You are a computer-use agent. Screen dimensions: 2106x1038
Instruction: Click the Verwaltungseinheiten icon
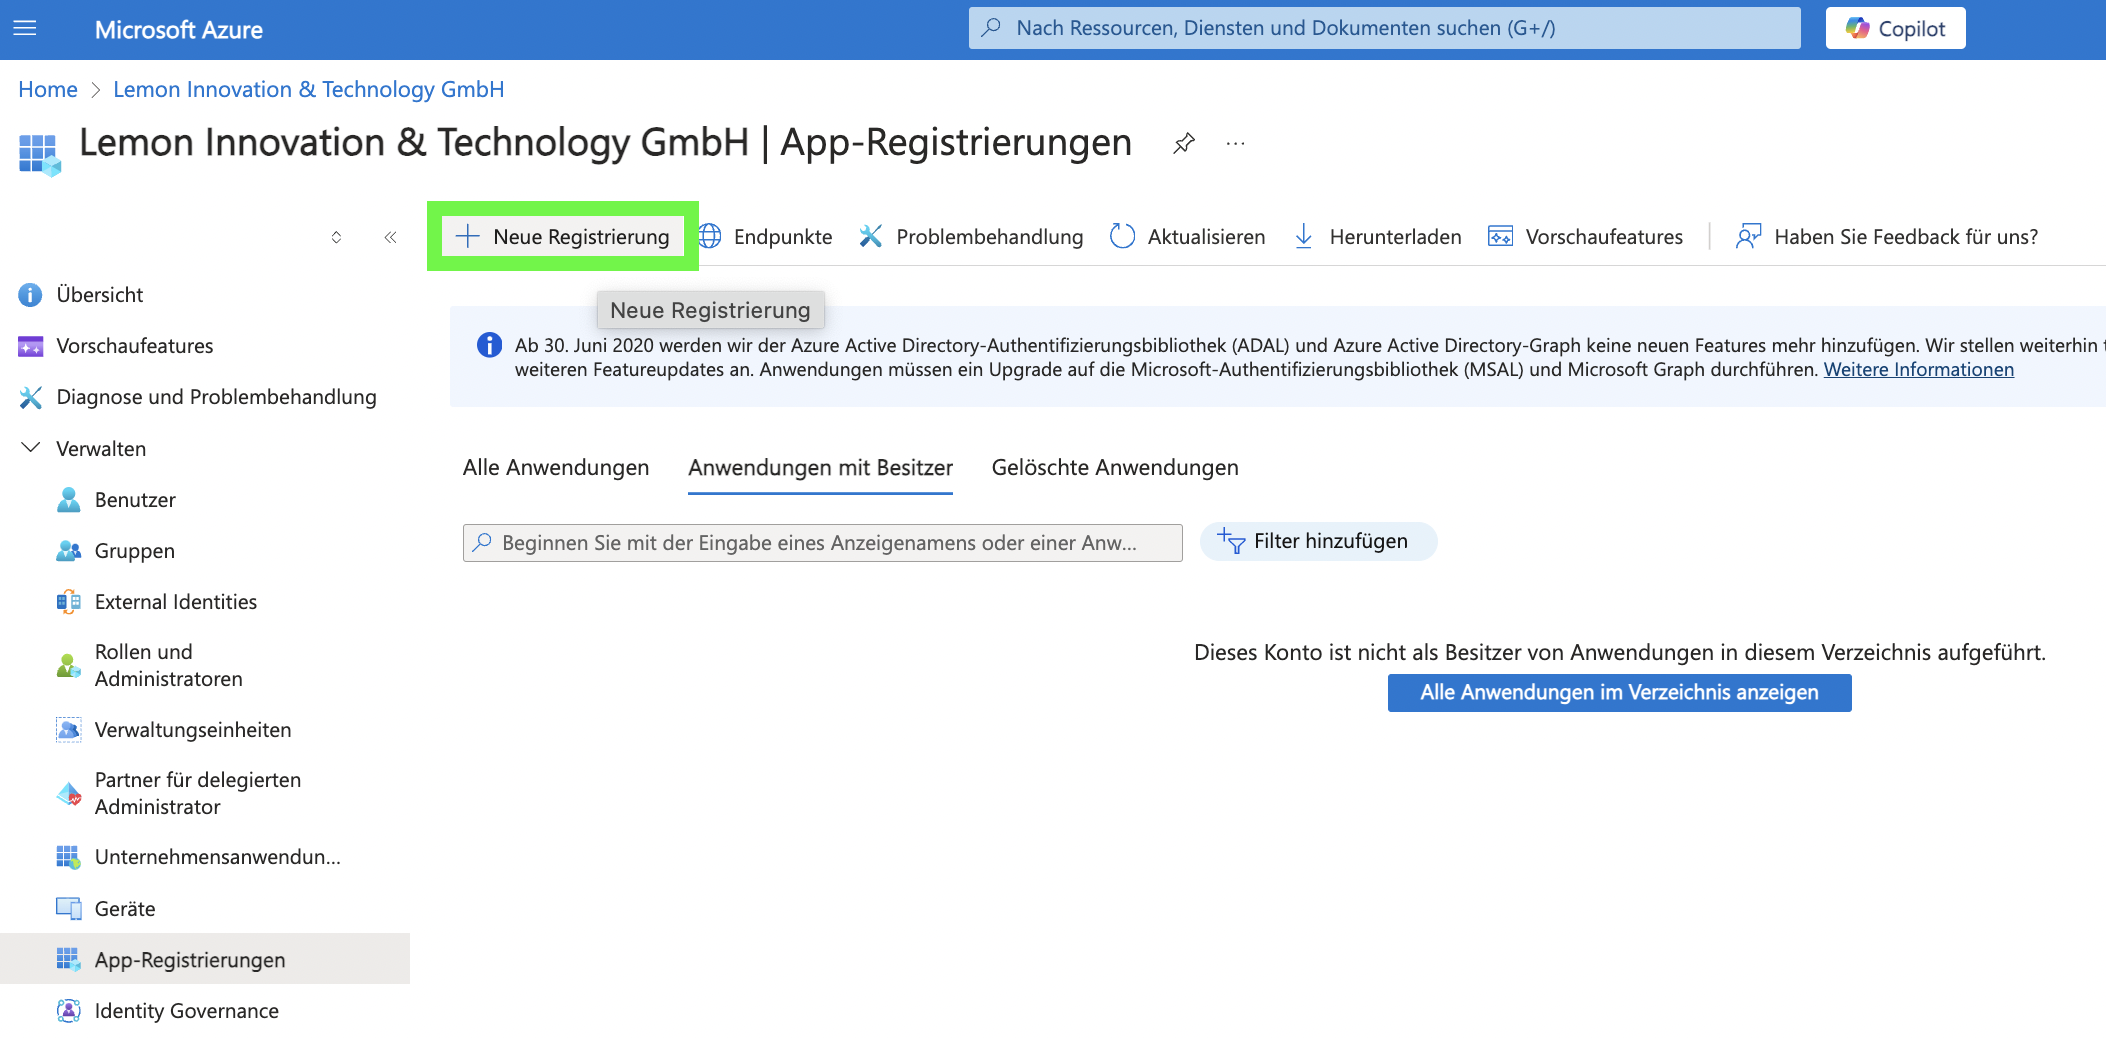69,730
